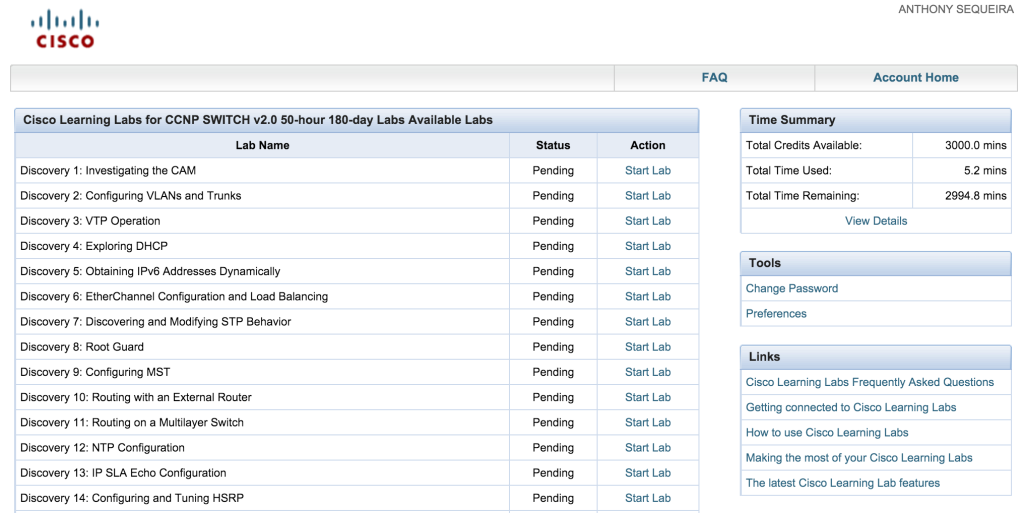Select Discovery 5: Obtaining IPv6 Addresses Dynamically text
This screenshot has height=513, width=1024.
[x=150, y=272]
